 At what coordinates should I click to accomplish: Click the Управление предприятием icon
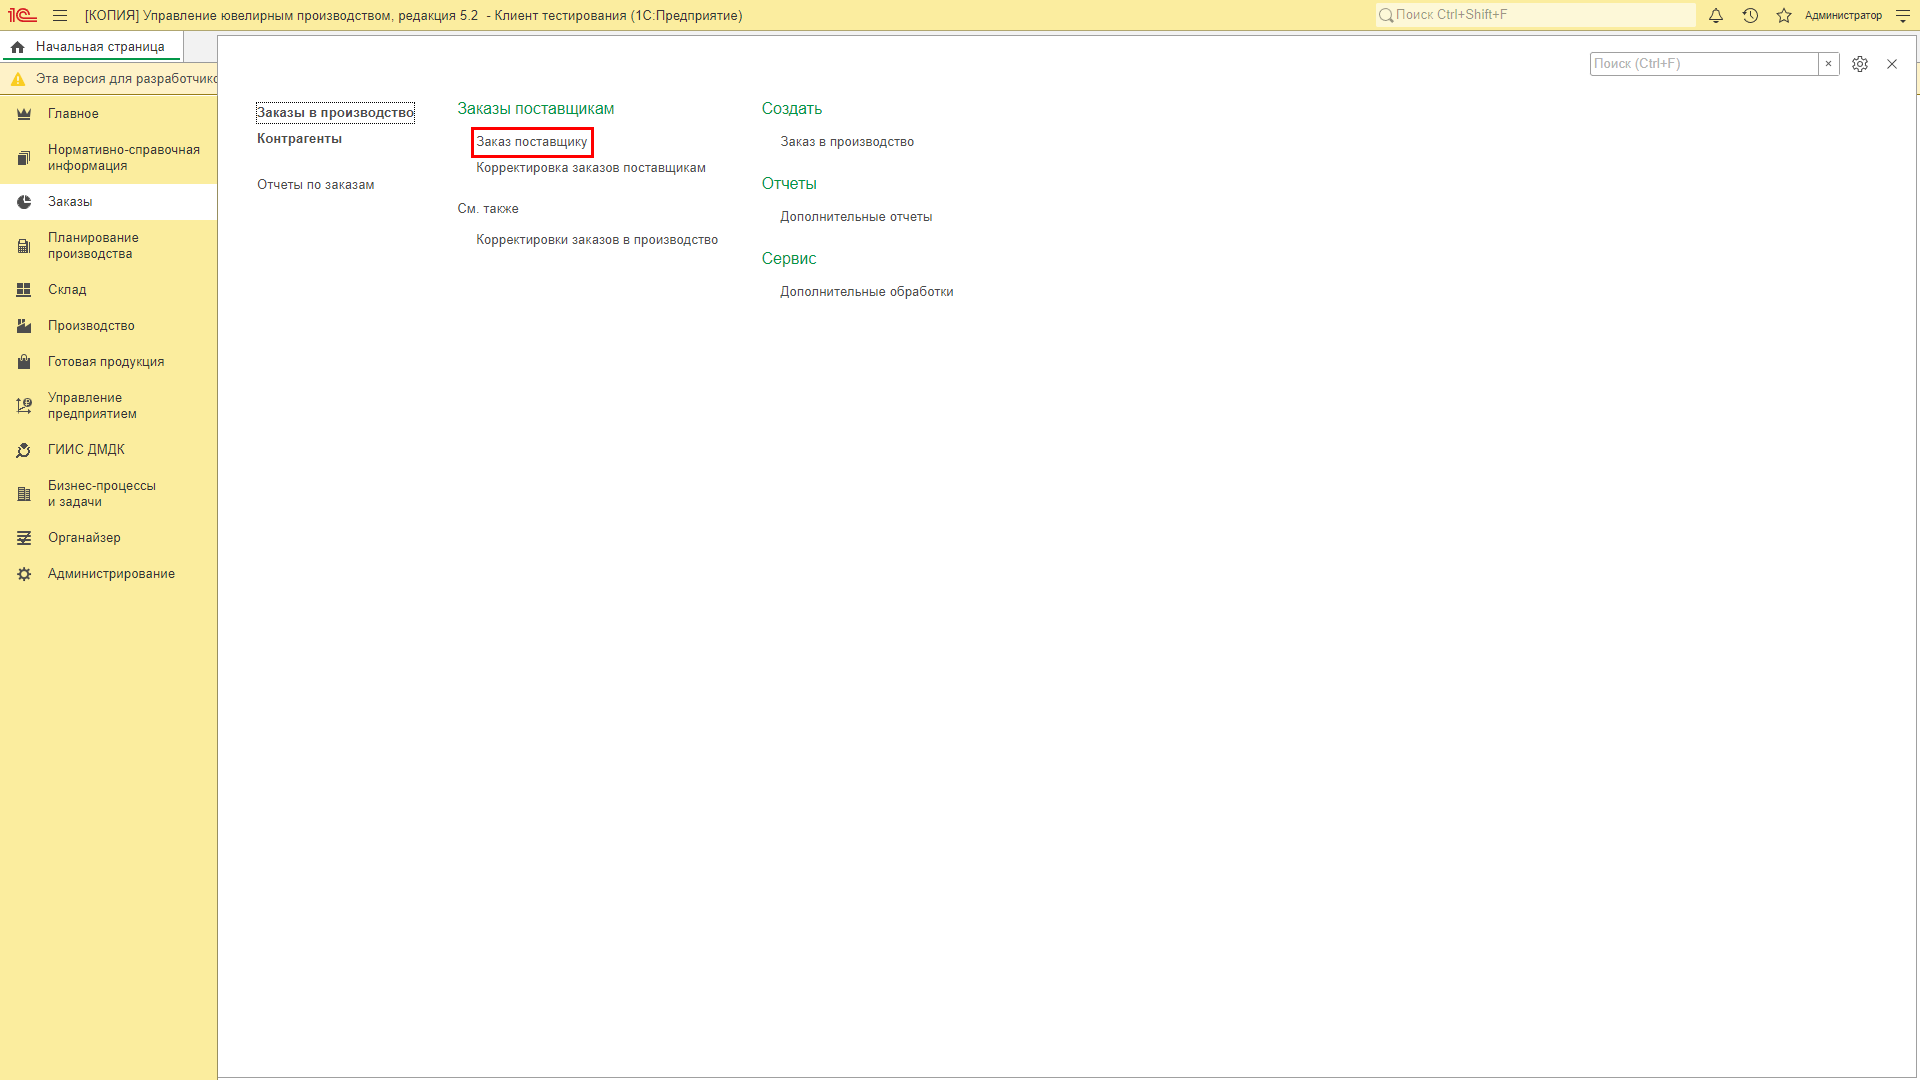(x=24, y=406)
